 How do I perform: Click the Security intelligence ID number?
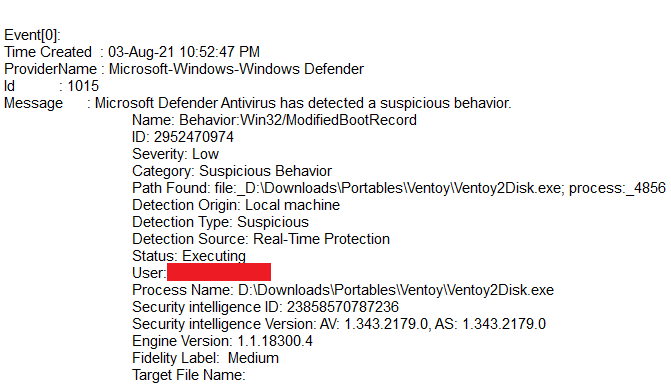point(342,307)
